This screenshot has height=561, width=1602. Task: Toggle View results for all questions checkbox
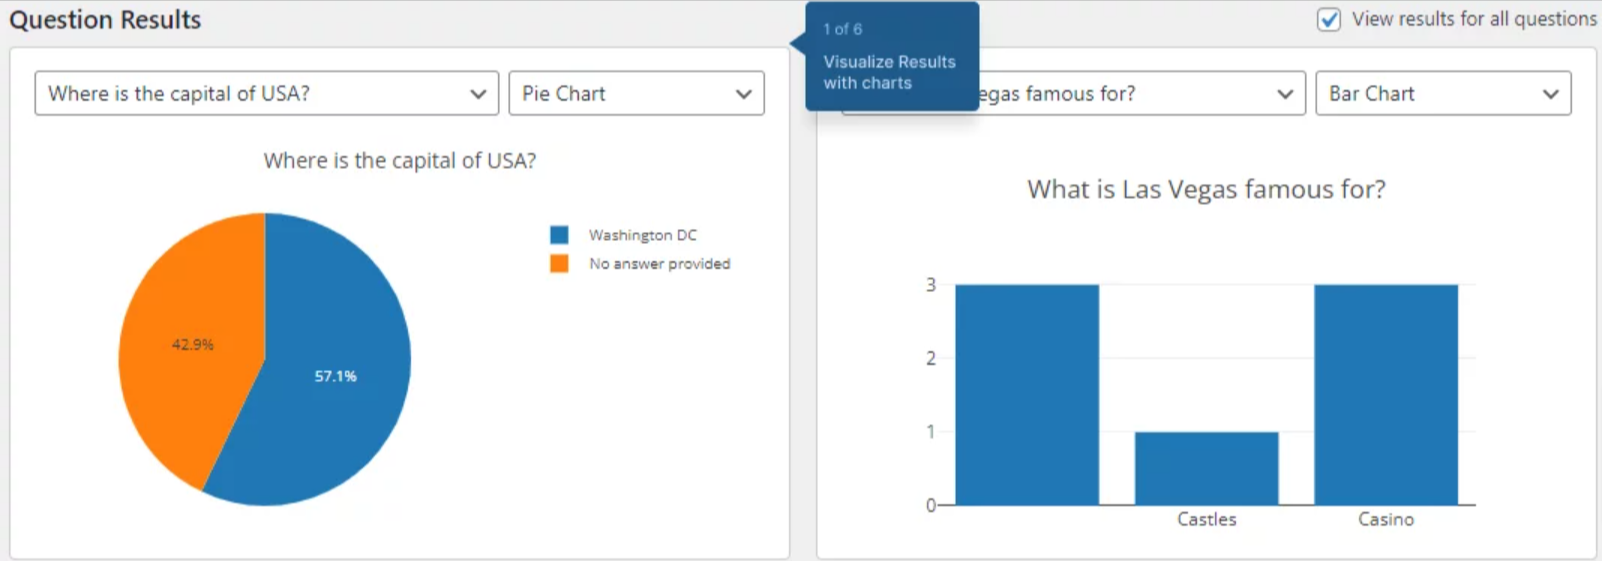1329,20
